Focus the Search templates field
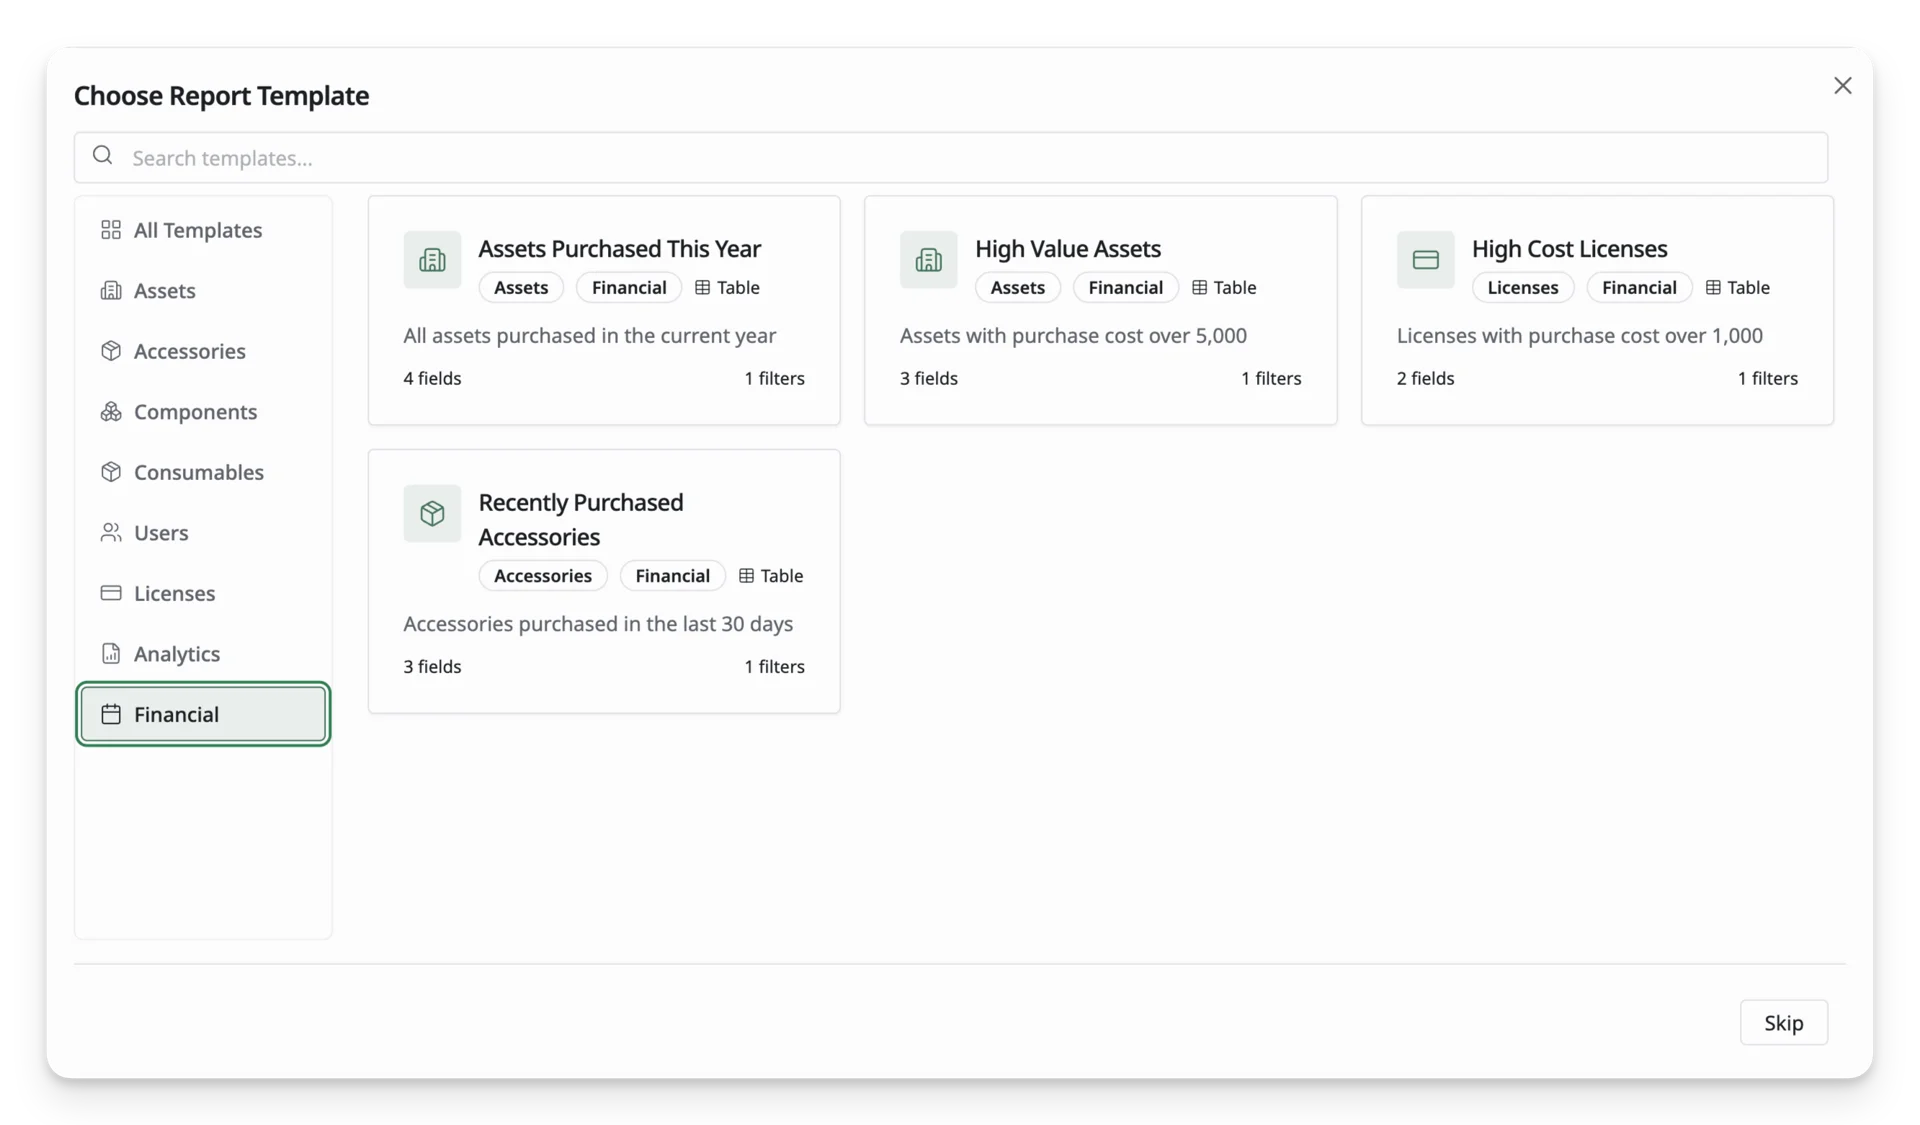The height and width of the screenshot is (1125, 1920). pos(950,157)
